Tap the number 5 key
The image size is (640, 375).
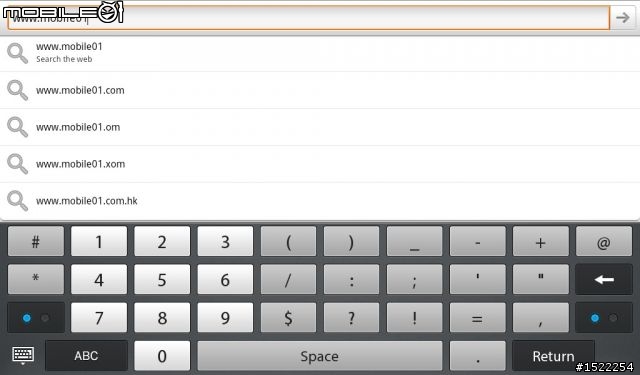pos(162,280)
